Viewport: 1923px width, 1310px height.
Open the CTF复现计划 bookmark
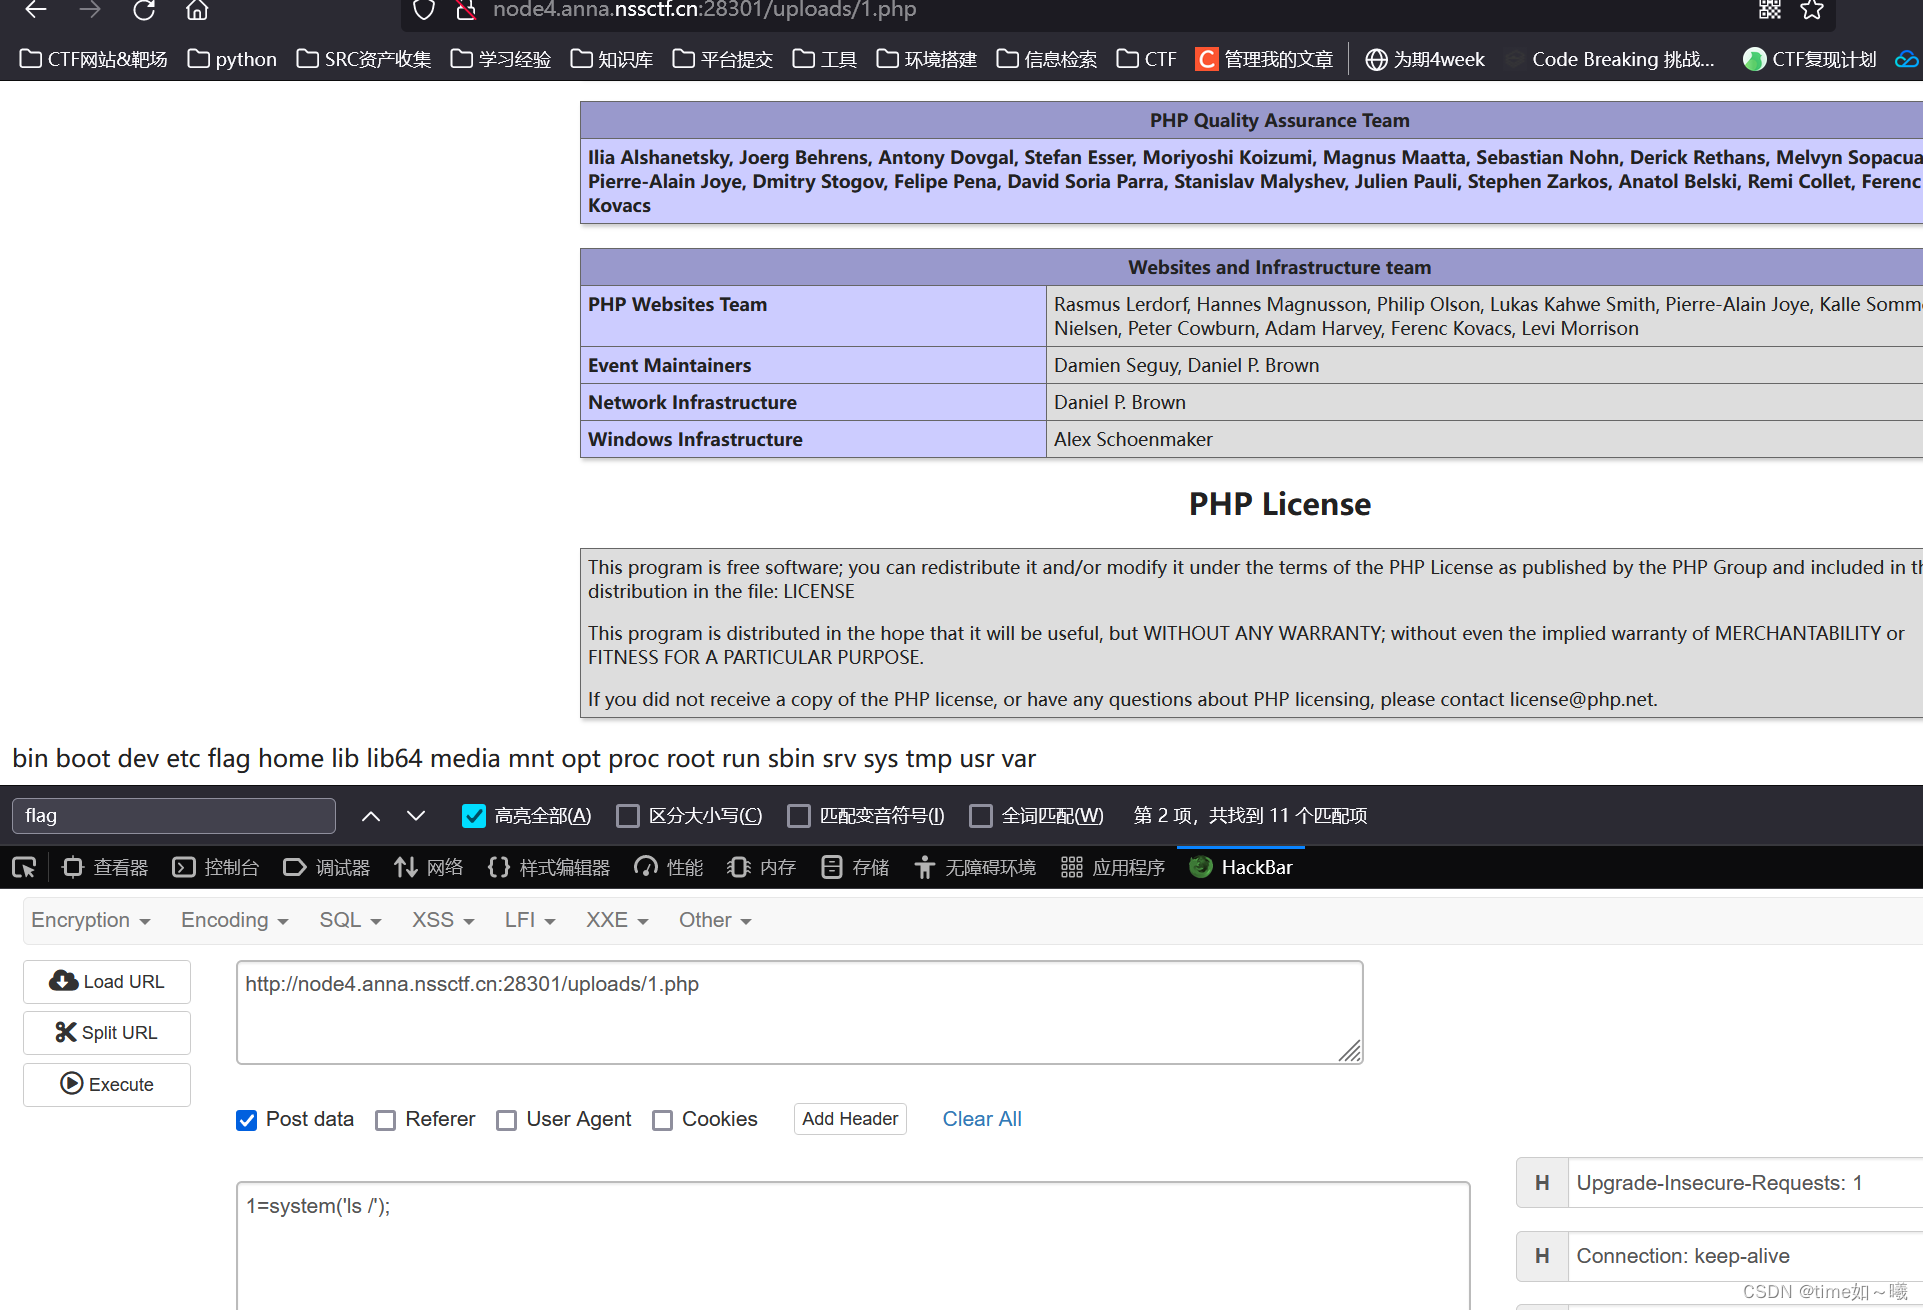[x=1810, y=59]
